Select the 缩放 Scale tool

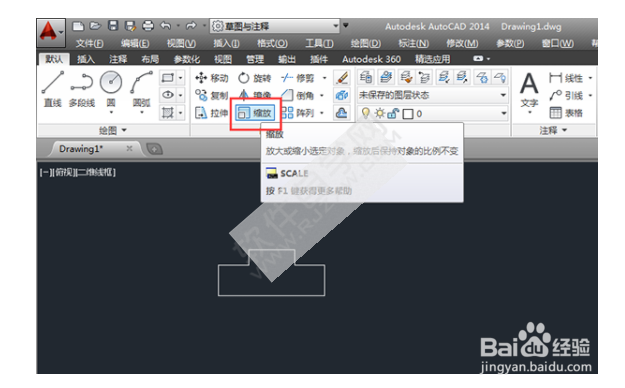(255, 113)
